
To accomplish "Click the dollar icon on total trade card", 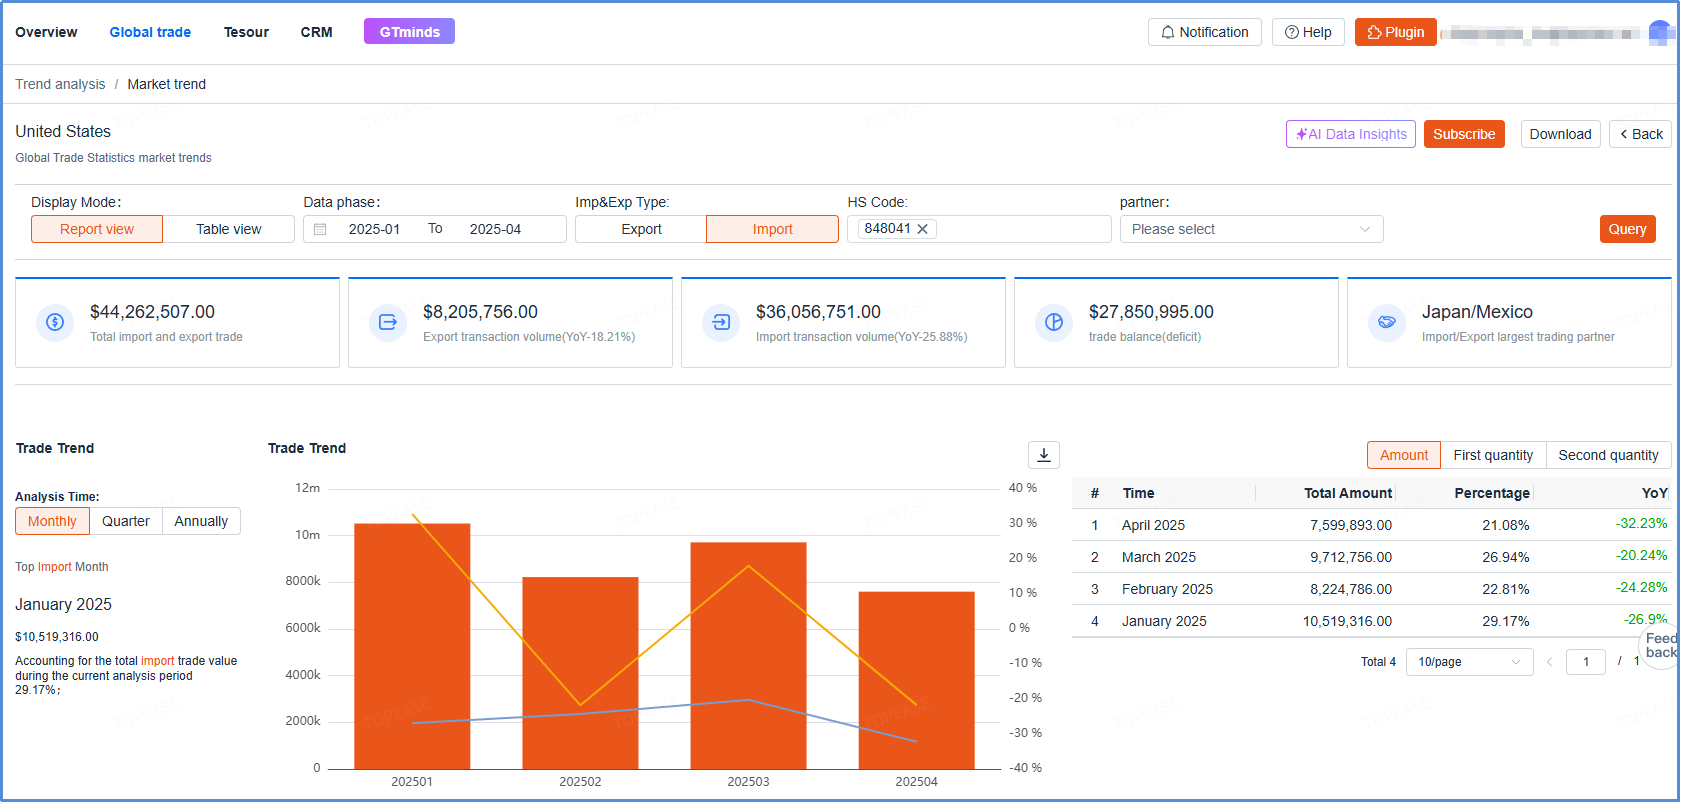I will (x=55, y=322).
